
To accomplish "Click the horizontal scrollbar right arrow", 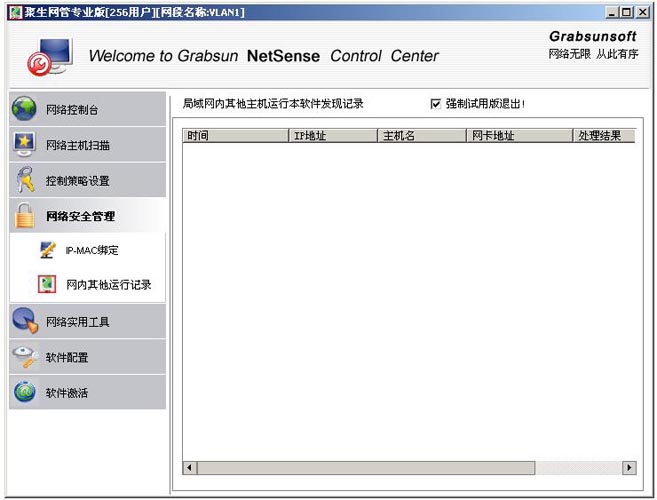I will coord(629,467).
